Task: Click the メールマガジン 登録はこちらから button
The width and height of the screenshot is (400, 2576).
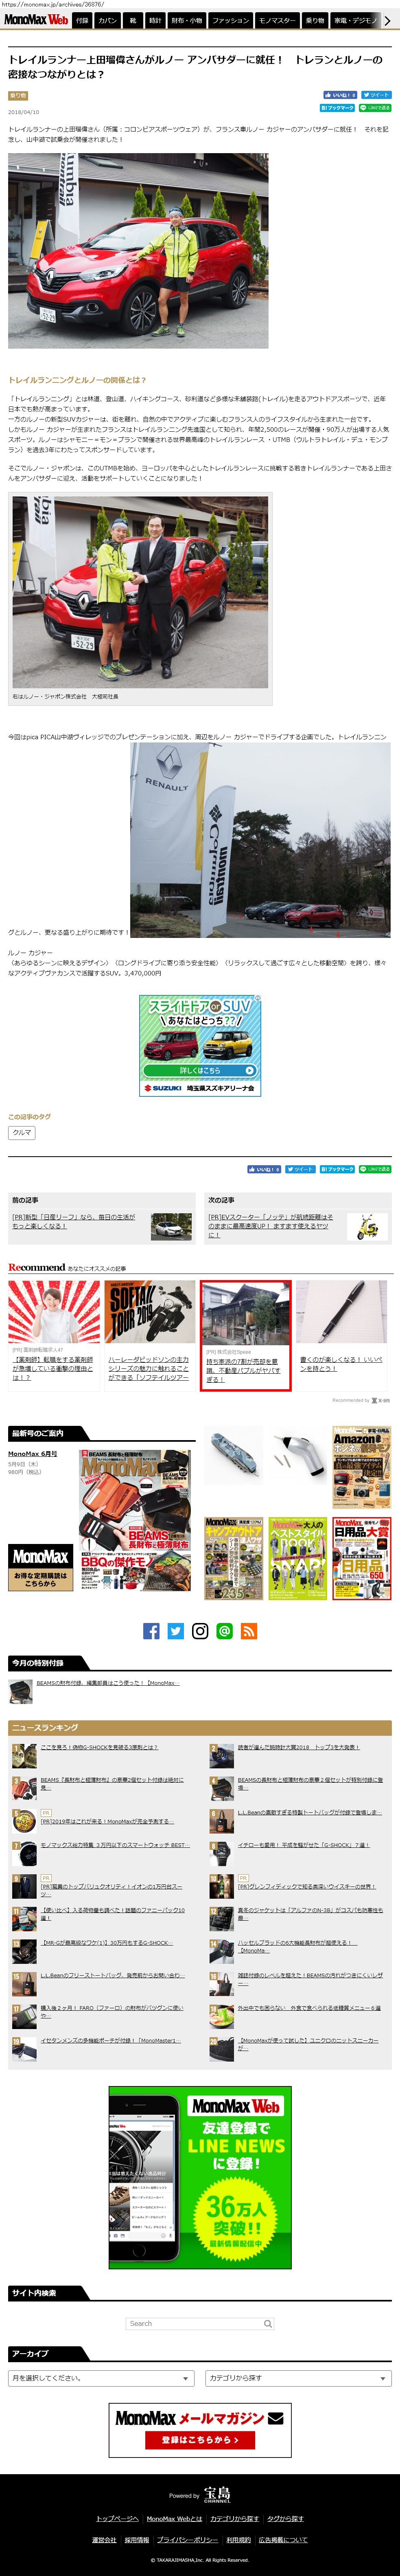Action: click(x=200, y=2439)
